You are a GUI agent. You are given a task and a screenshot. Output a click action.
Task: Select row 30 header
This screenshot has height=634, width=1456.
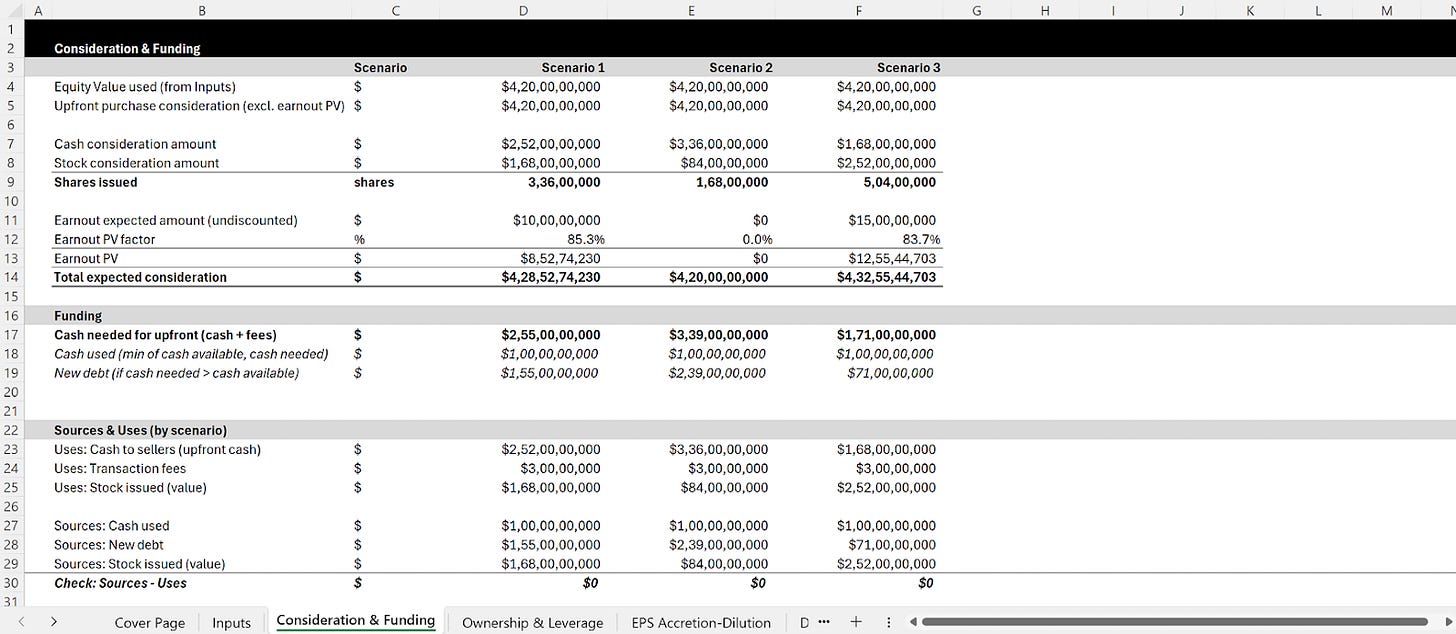coord(13,583)
